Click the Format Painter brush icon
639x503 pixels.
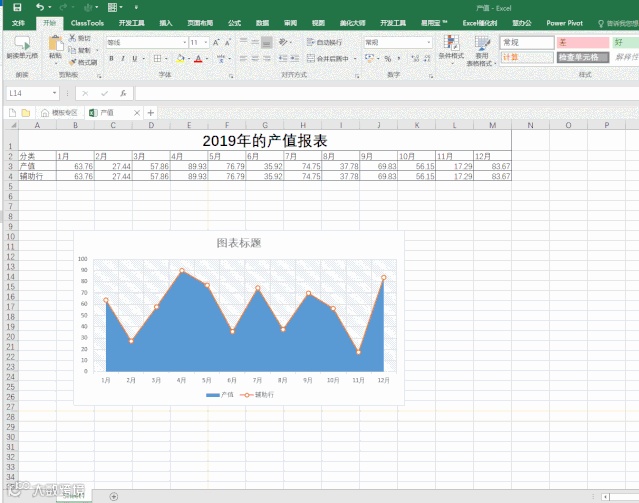coord(73,62)
